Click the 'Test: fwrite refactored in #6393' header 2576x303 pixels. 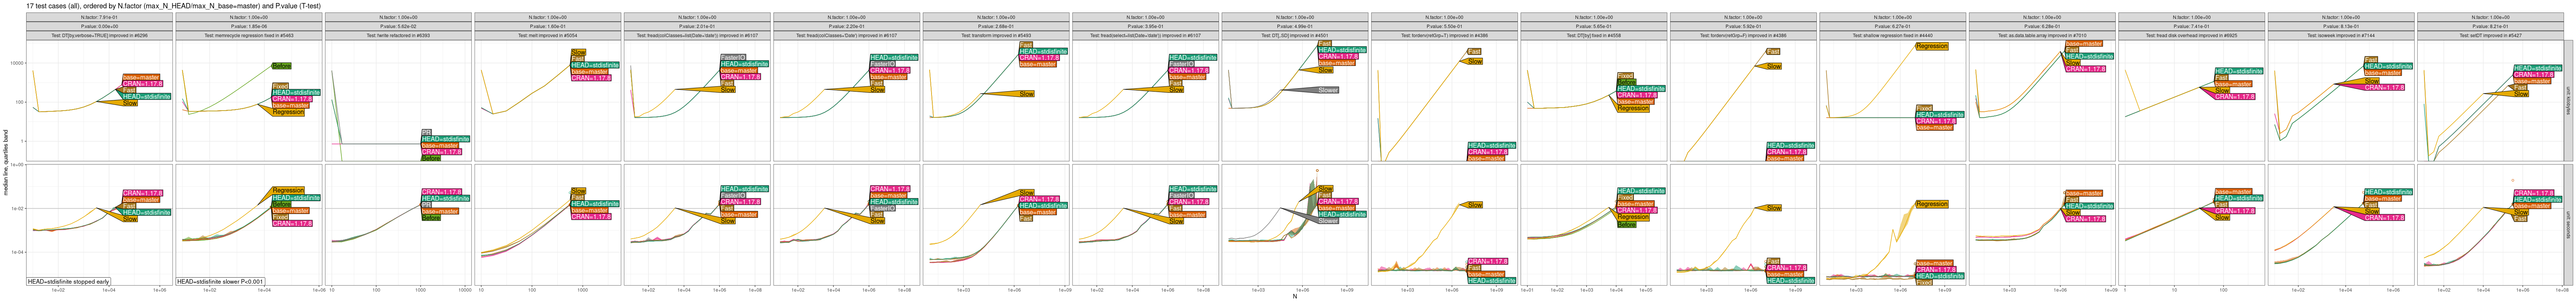[398, 35]
